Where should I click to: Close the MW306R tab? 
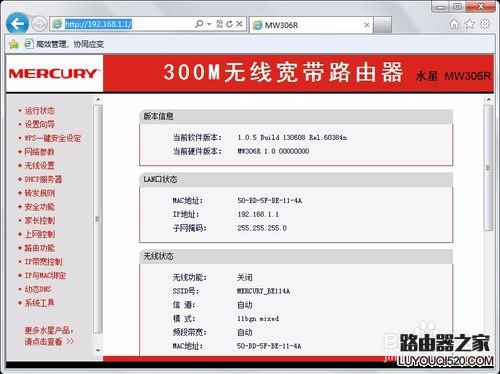coord(367,25)
